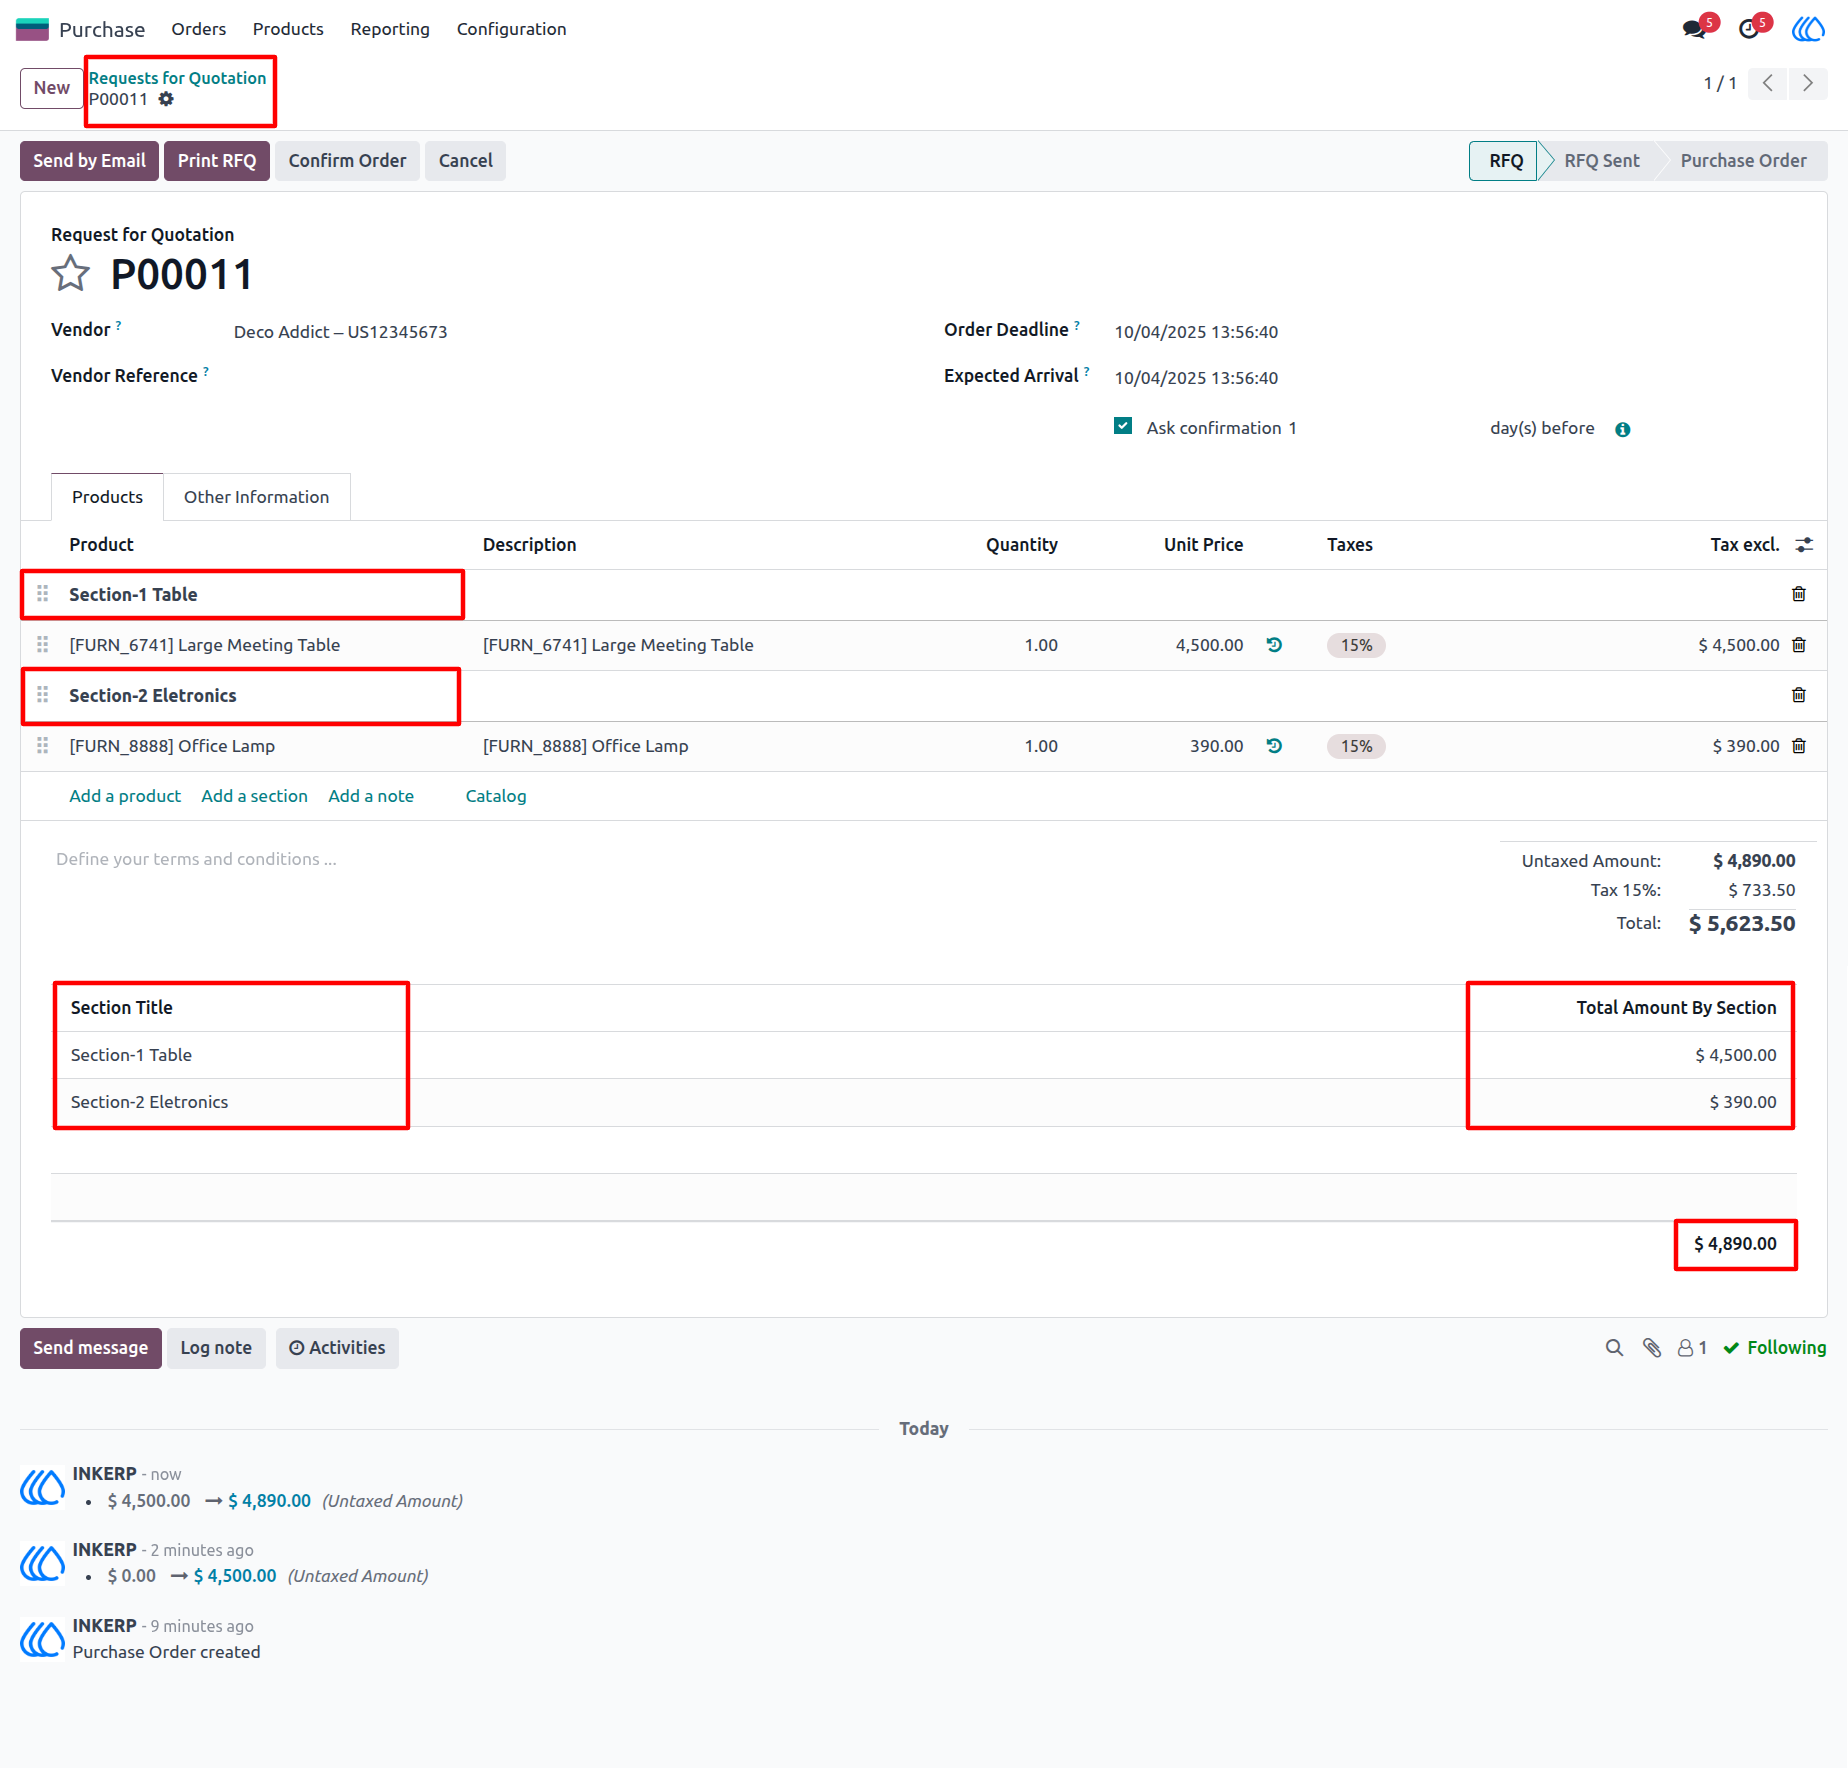Delete the Section-1 Table row
1848x1770 pixels.
pos(1799,594)
